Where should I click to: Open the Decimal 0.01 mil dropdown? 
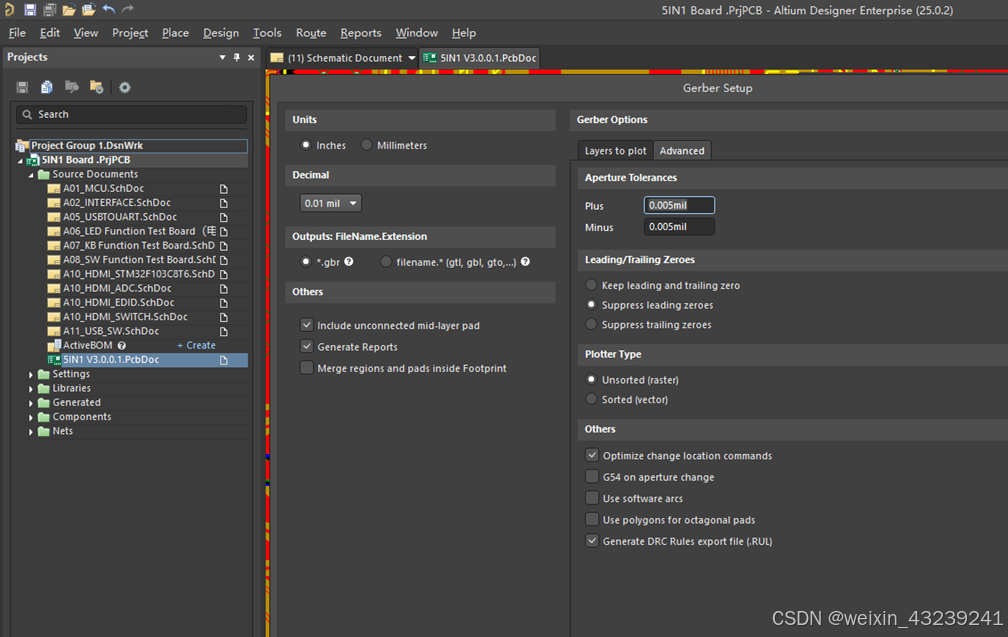pos(330,203)
